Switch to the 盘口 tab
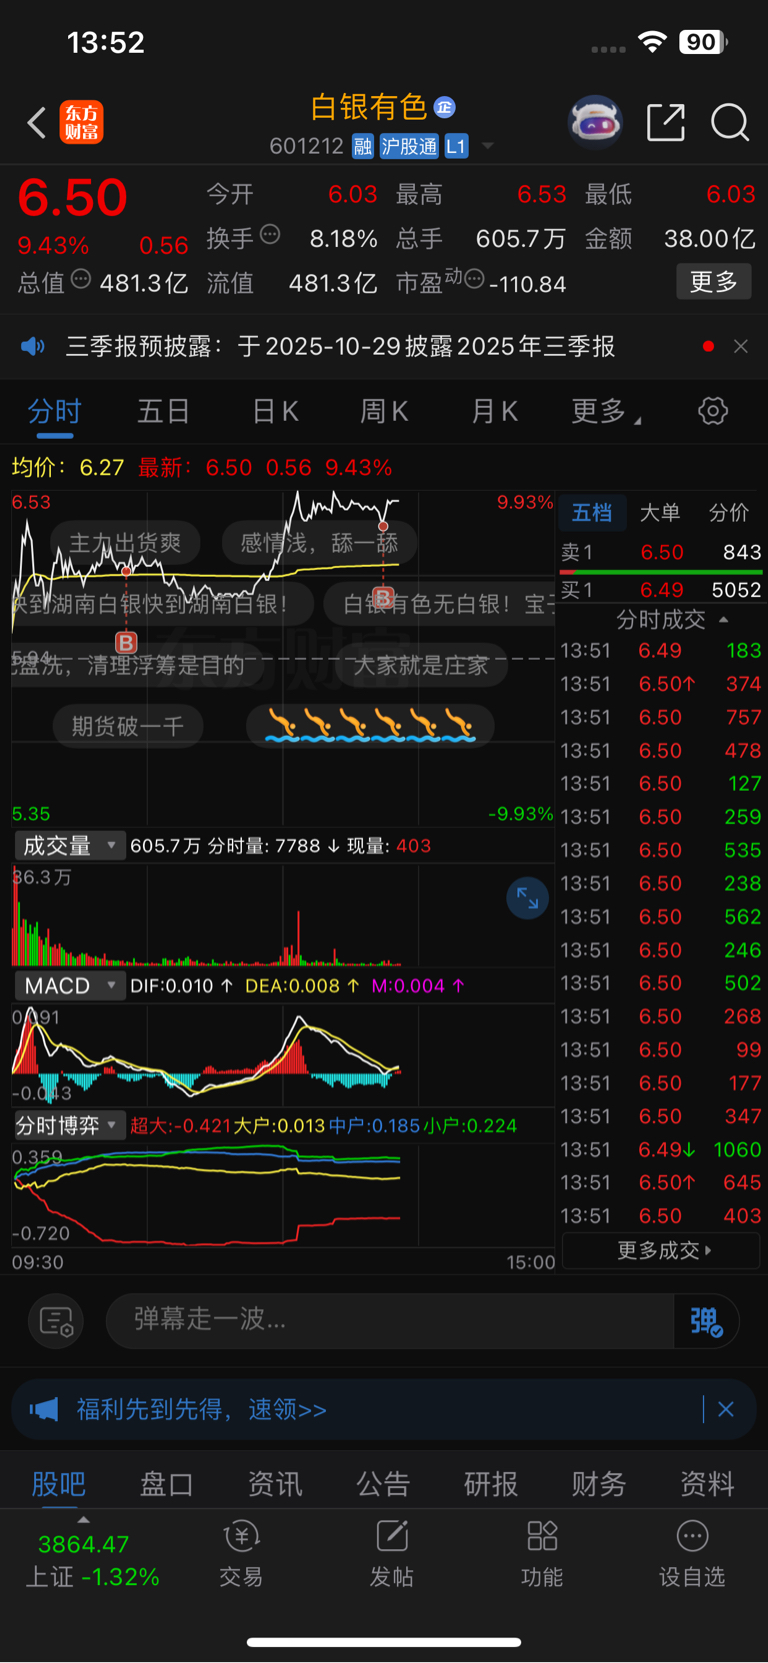The height and width of the screenshot is (1663, 768). 166,1484
